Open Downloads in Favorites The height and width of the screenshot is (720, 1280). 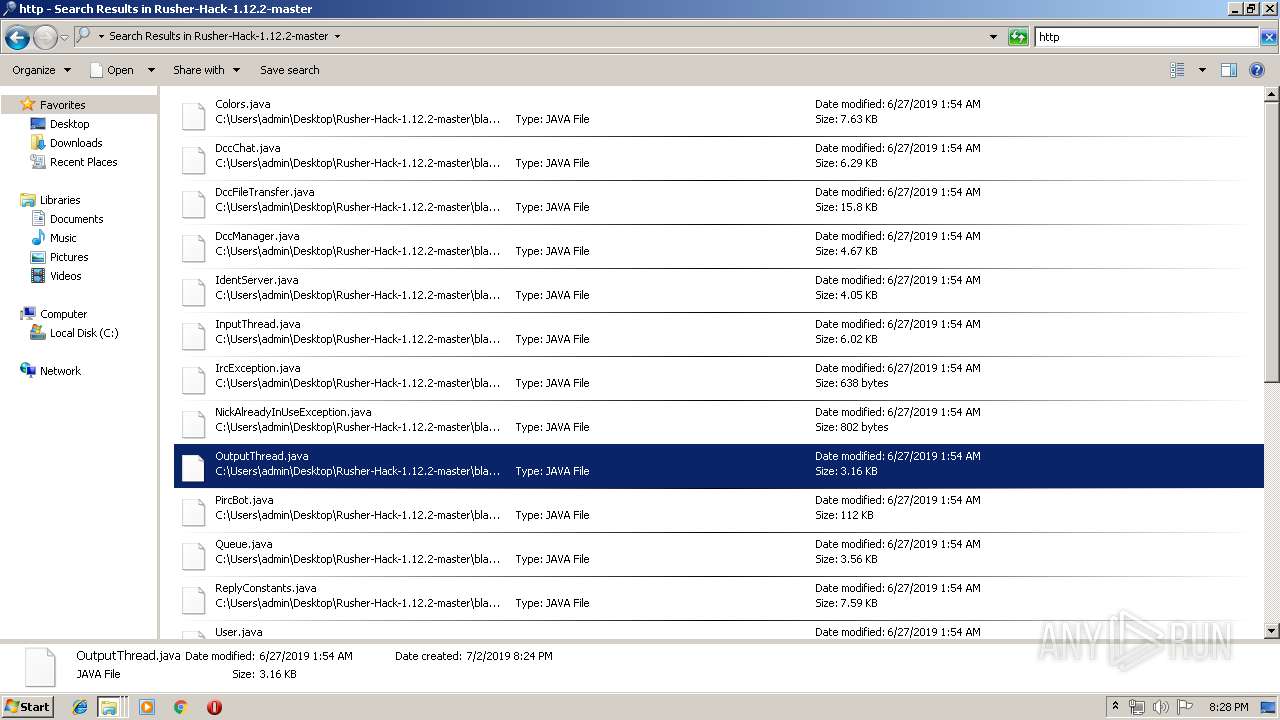[76, 143]
